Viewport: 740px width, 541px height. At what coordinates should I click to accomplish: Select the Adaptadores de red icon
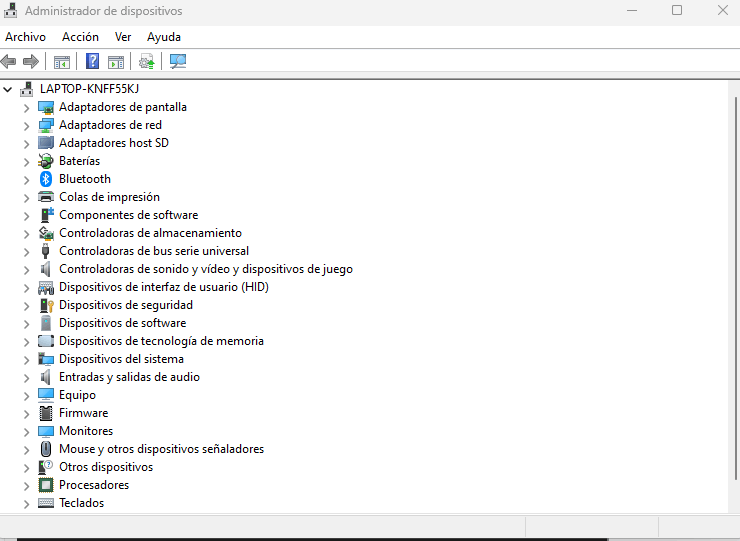pos(46,126)
